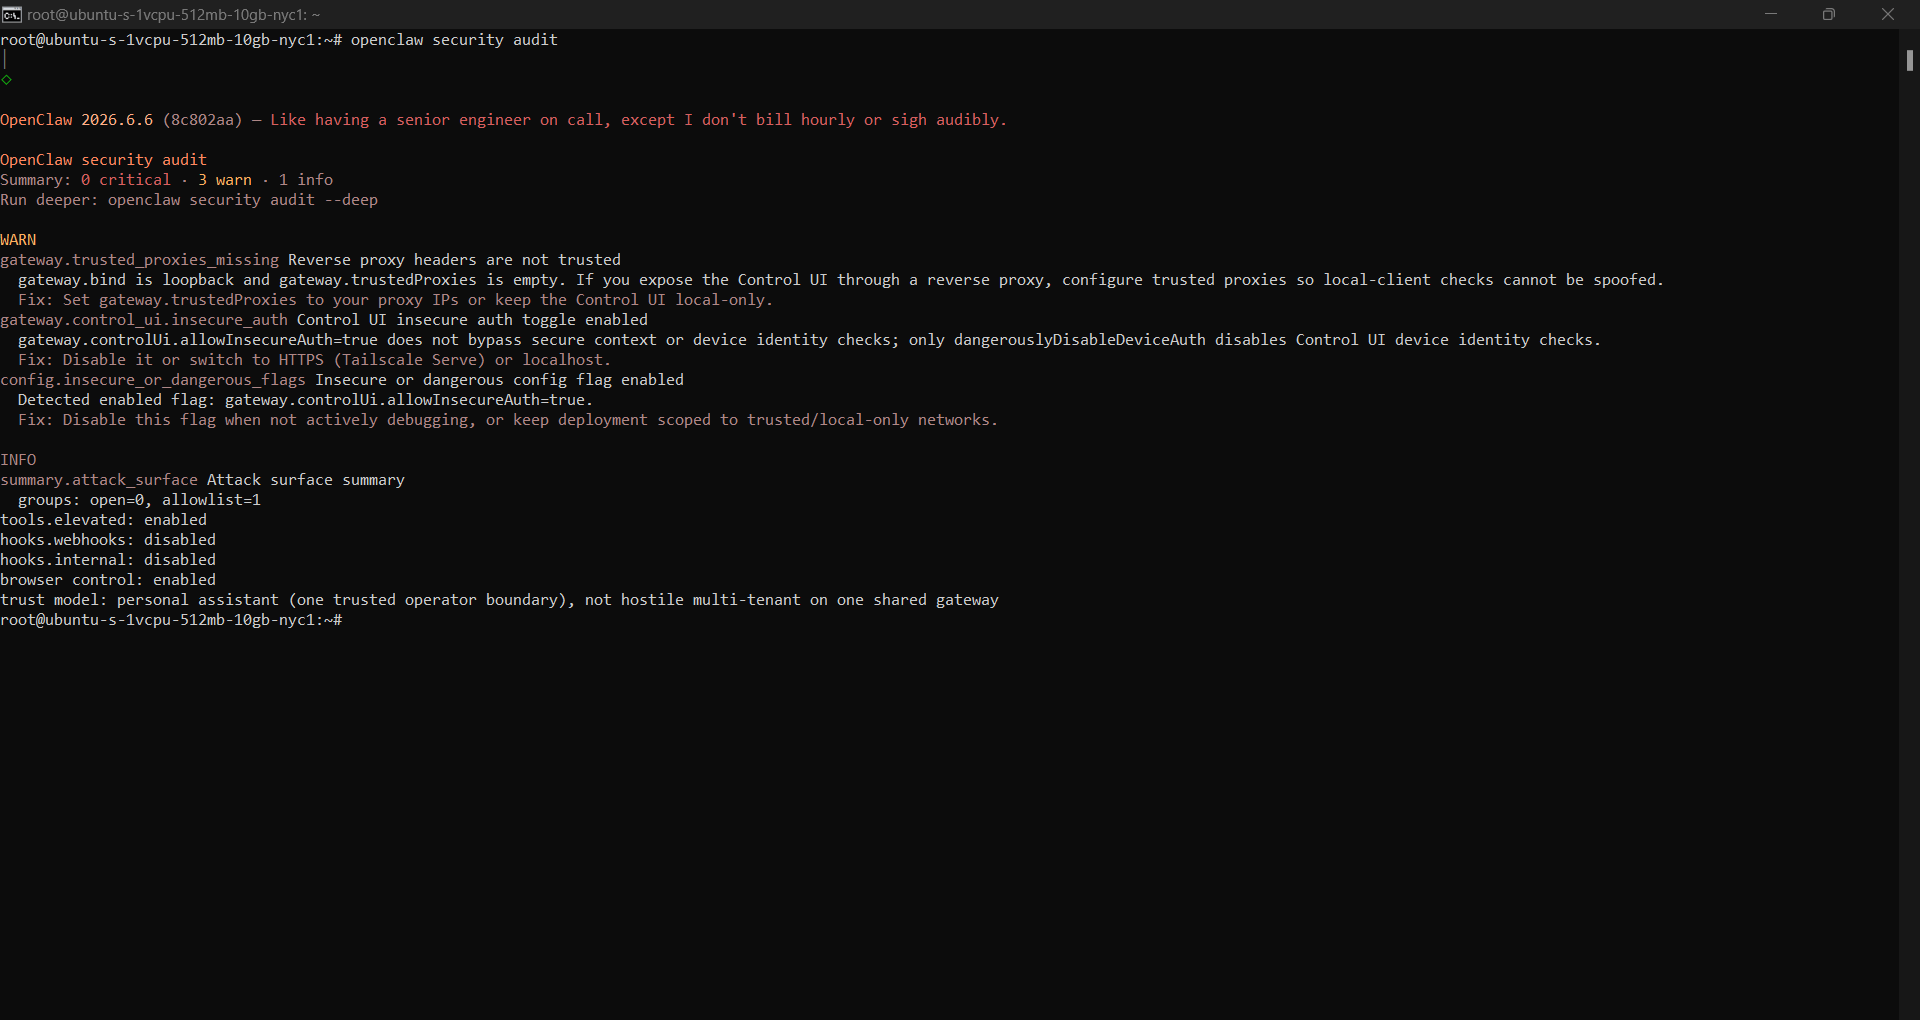Click 'hooks.internal: disabled' line
The width and height of the screenshot is (1920, 1020).
click(108, 560)
